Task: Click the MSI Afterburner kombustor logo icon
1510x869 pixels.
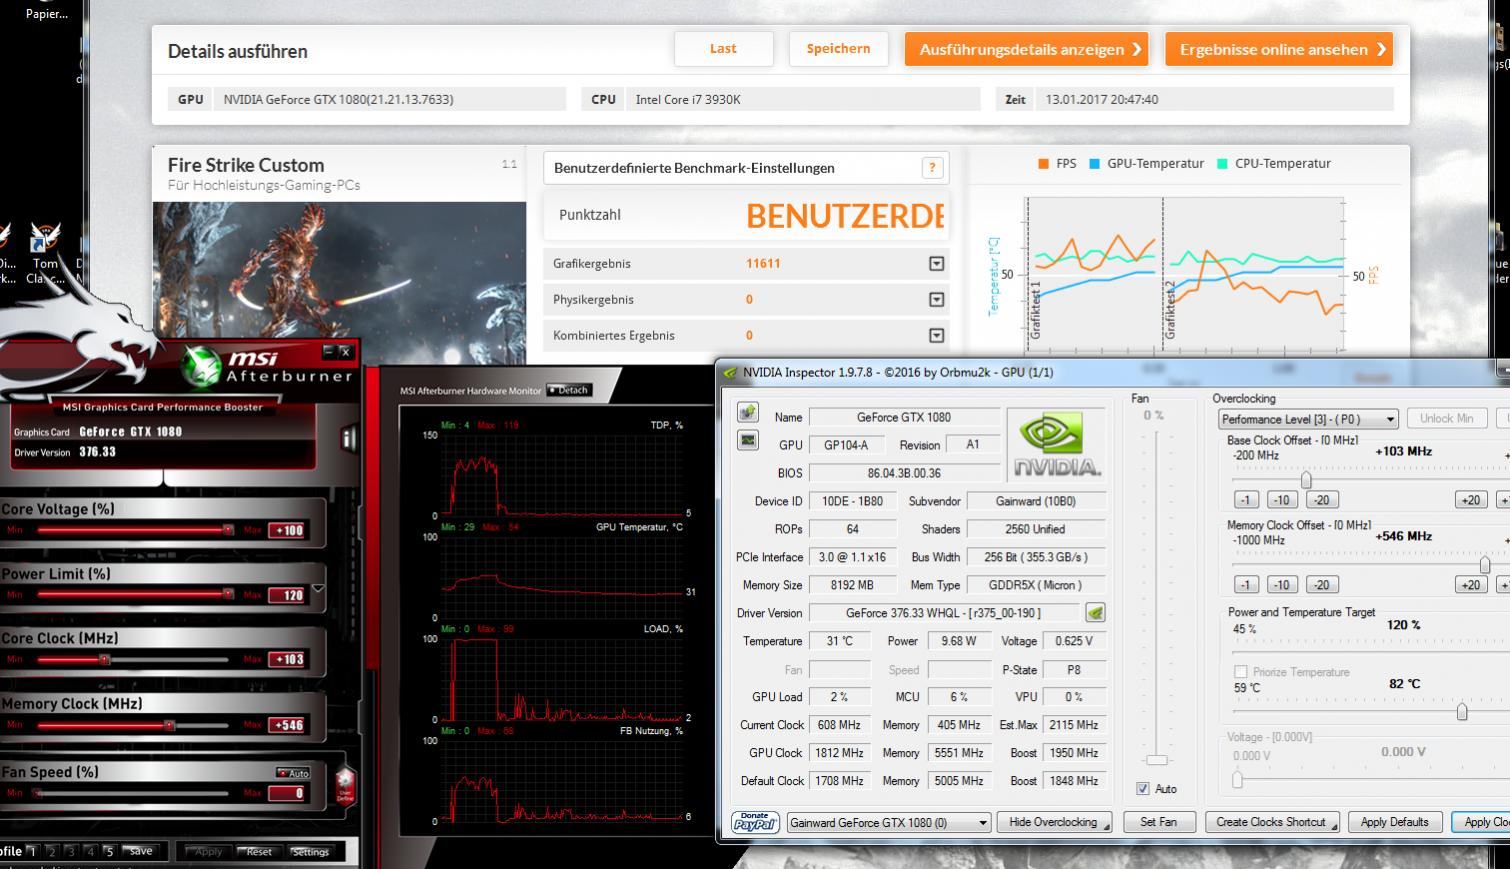Action: click(203, 364)
